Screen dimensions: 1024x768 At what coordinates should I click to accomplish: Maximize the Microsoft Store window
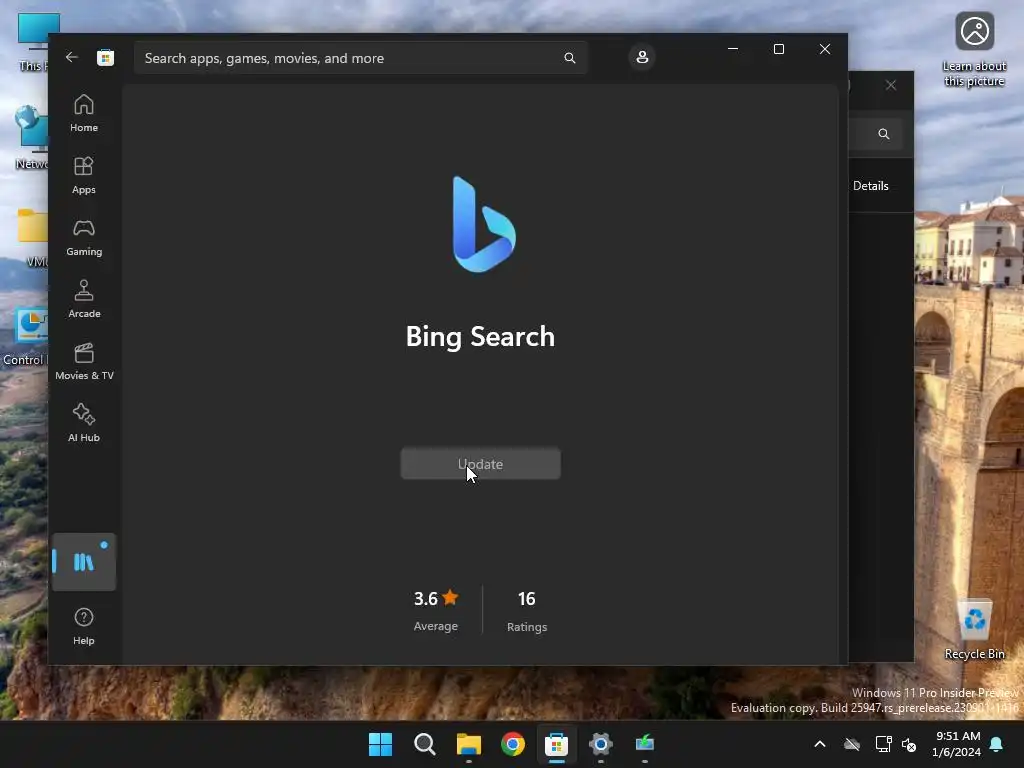[x=778, y=49]
